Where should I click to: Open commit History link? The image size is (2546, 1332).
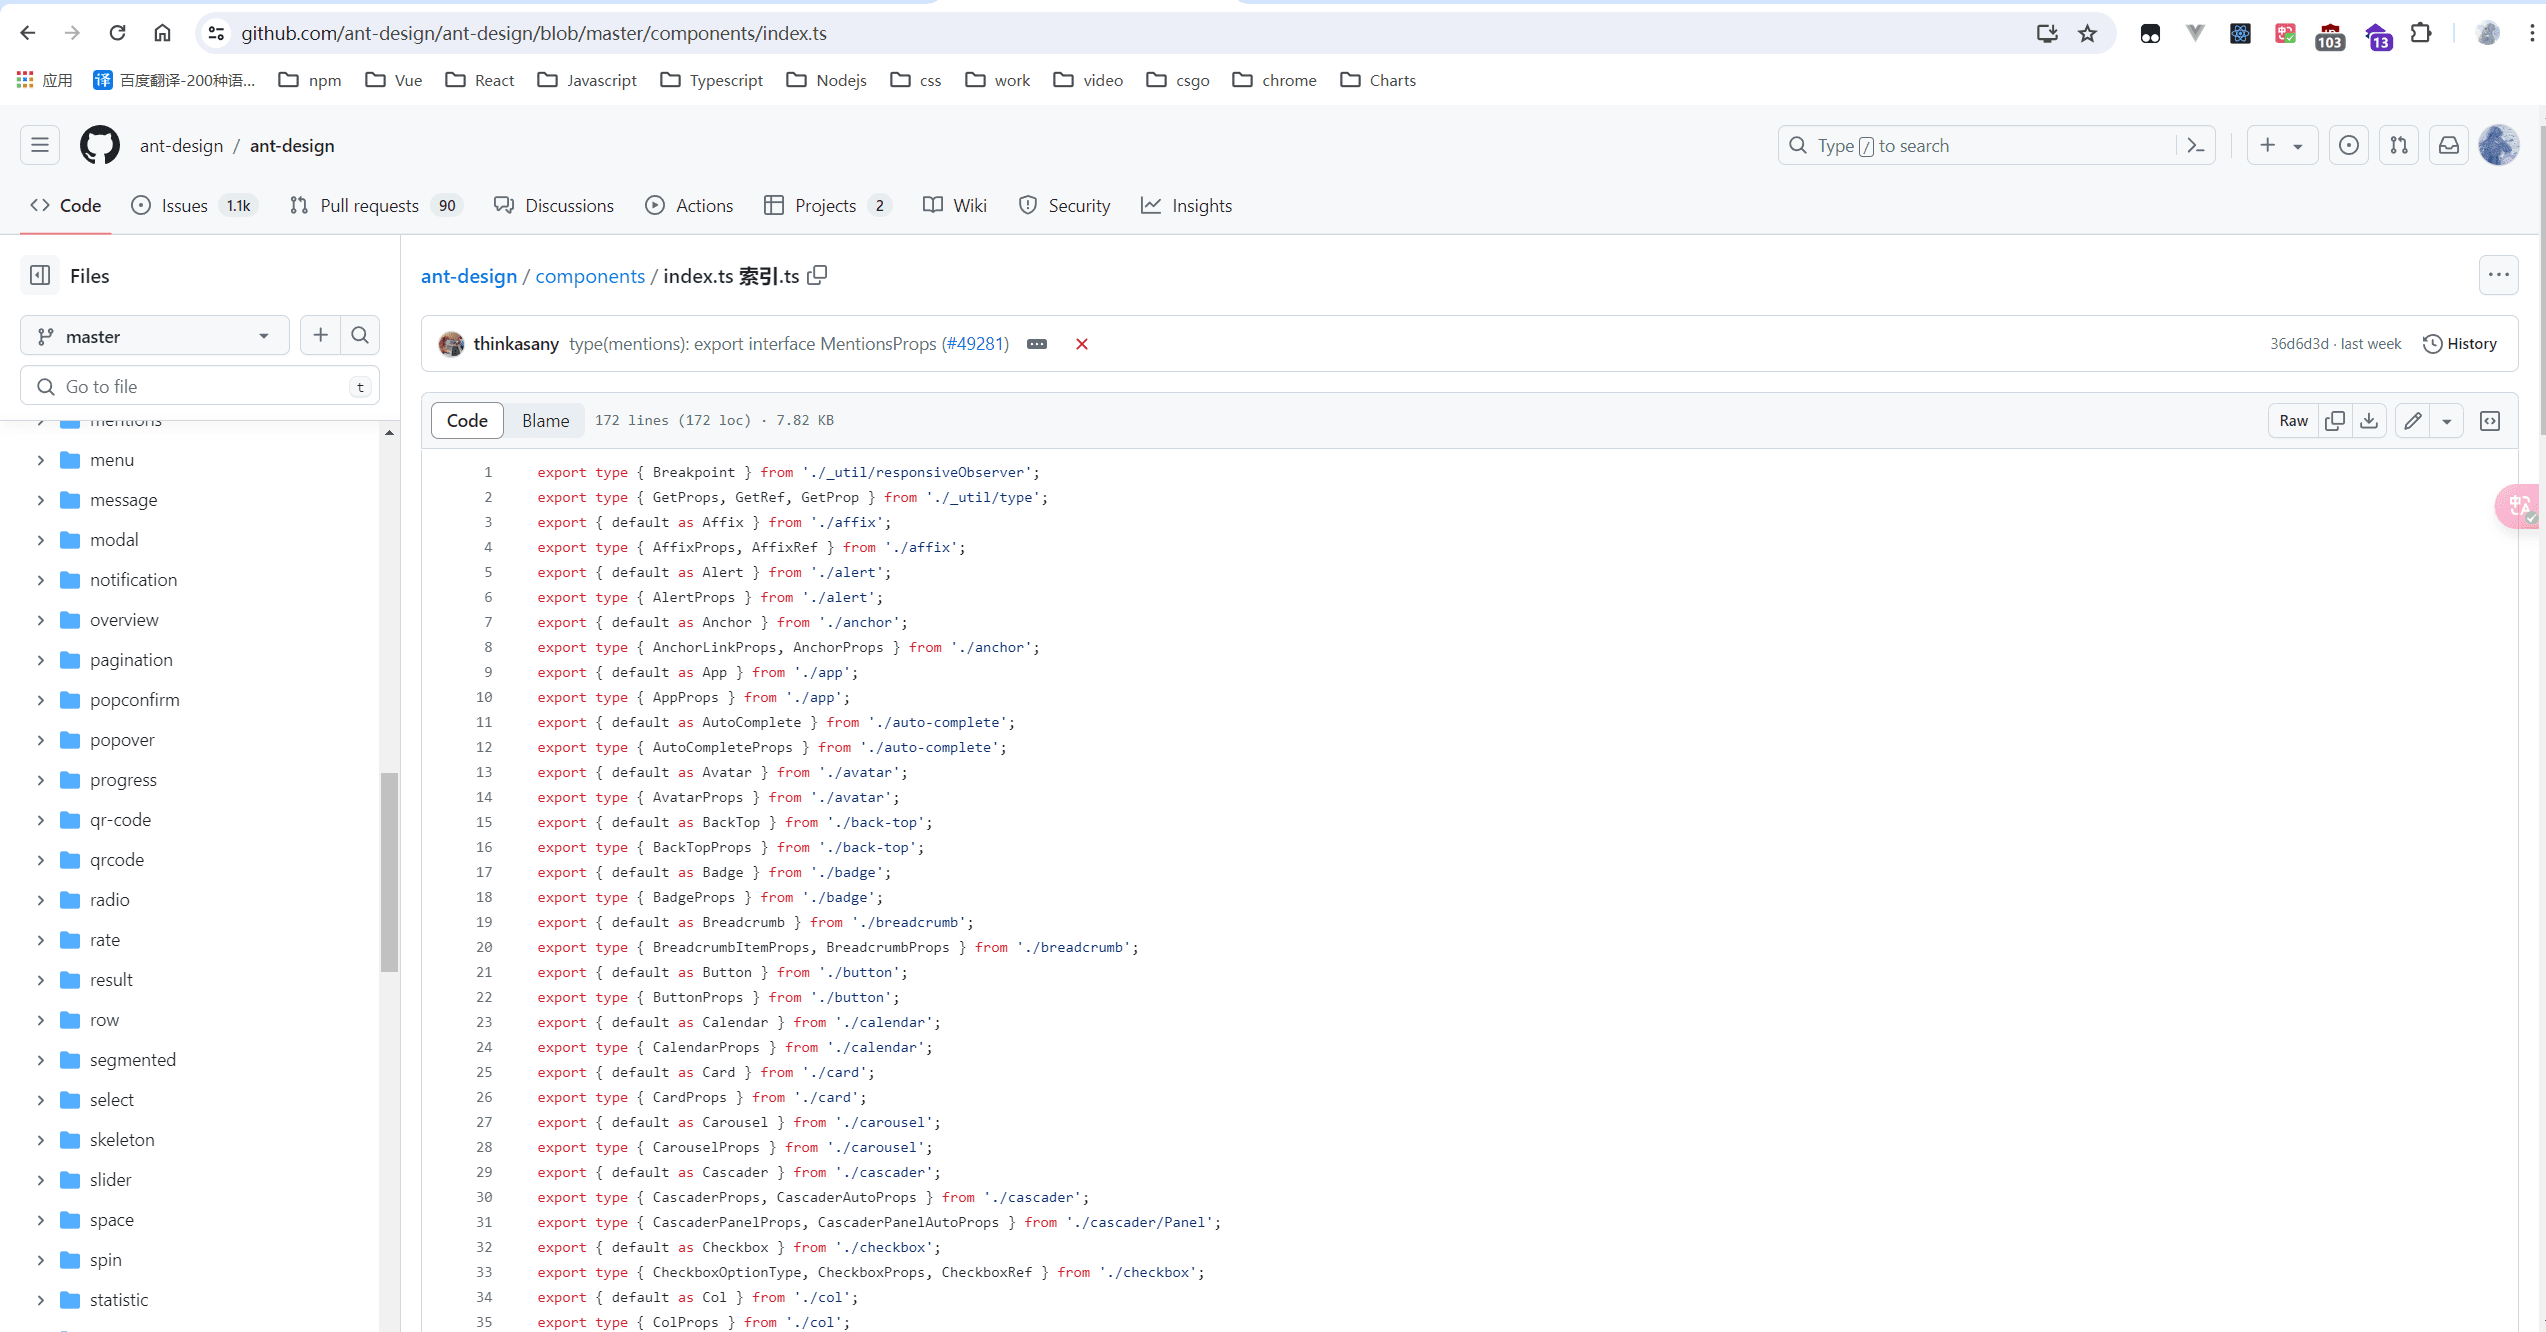[2460, 344]
